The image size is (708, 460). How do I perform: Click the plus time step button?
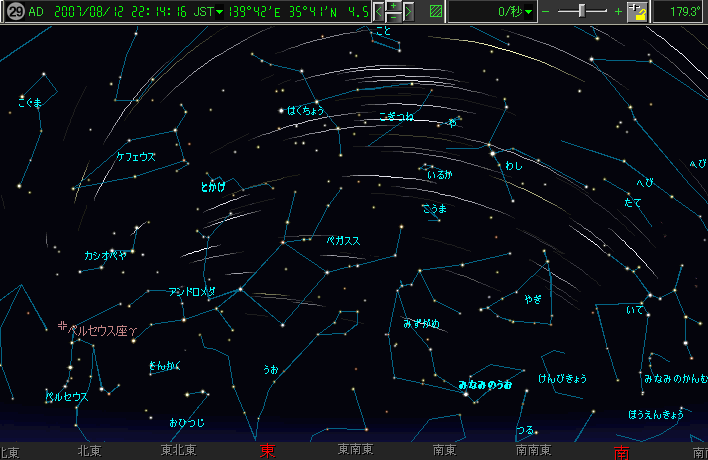point(394,7)
